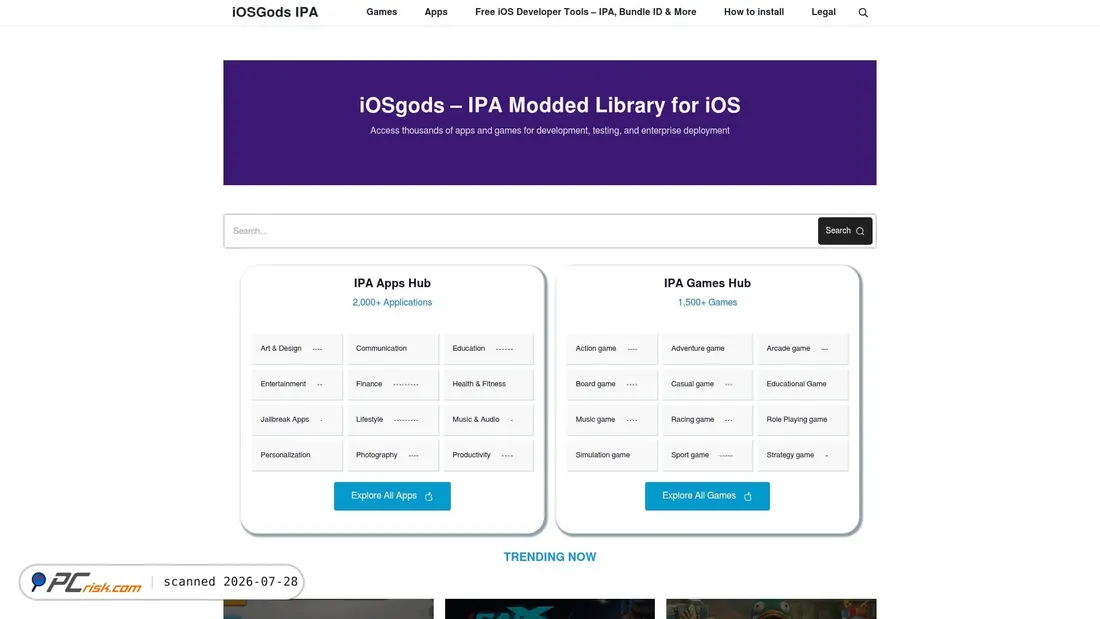Open the Apps menu item
The width and height of the screenshot is (1100, 619).
[x=436, y=12]
